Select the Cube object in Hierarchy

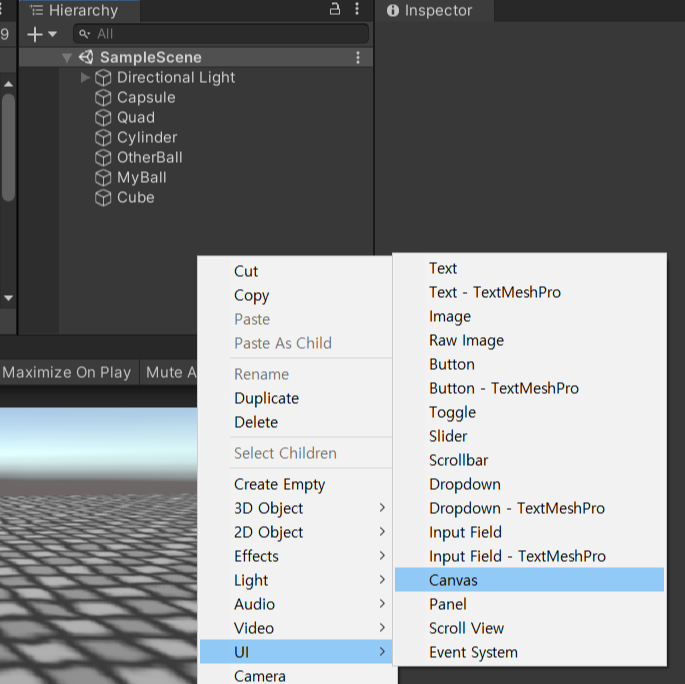[x=136, y=197]
